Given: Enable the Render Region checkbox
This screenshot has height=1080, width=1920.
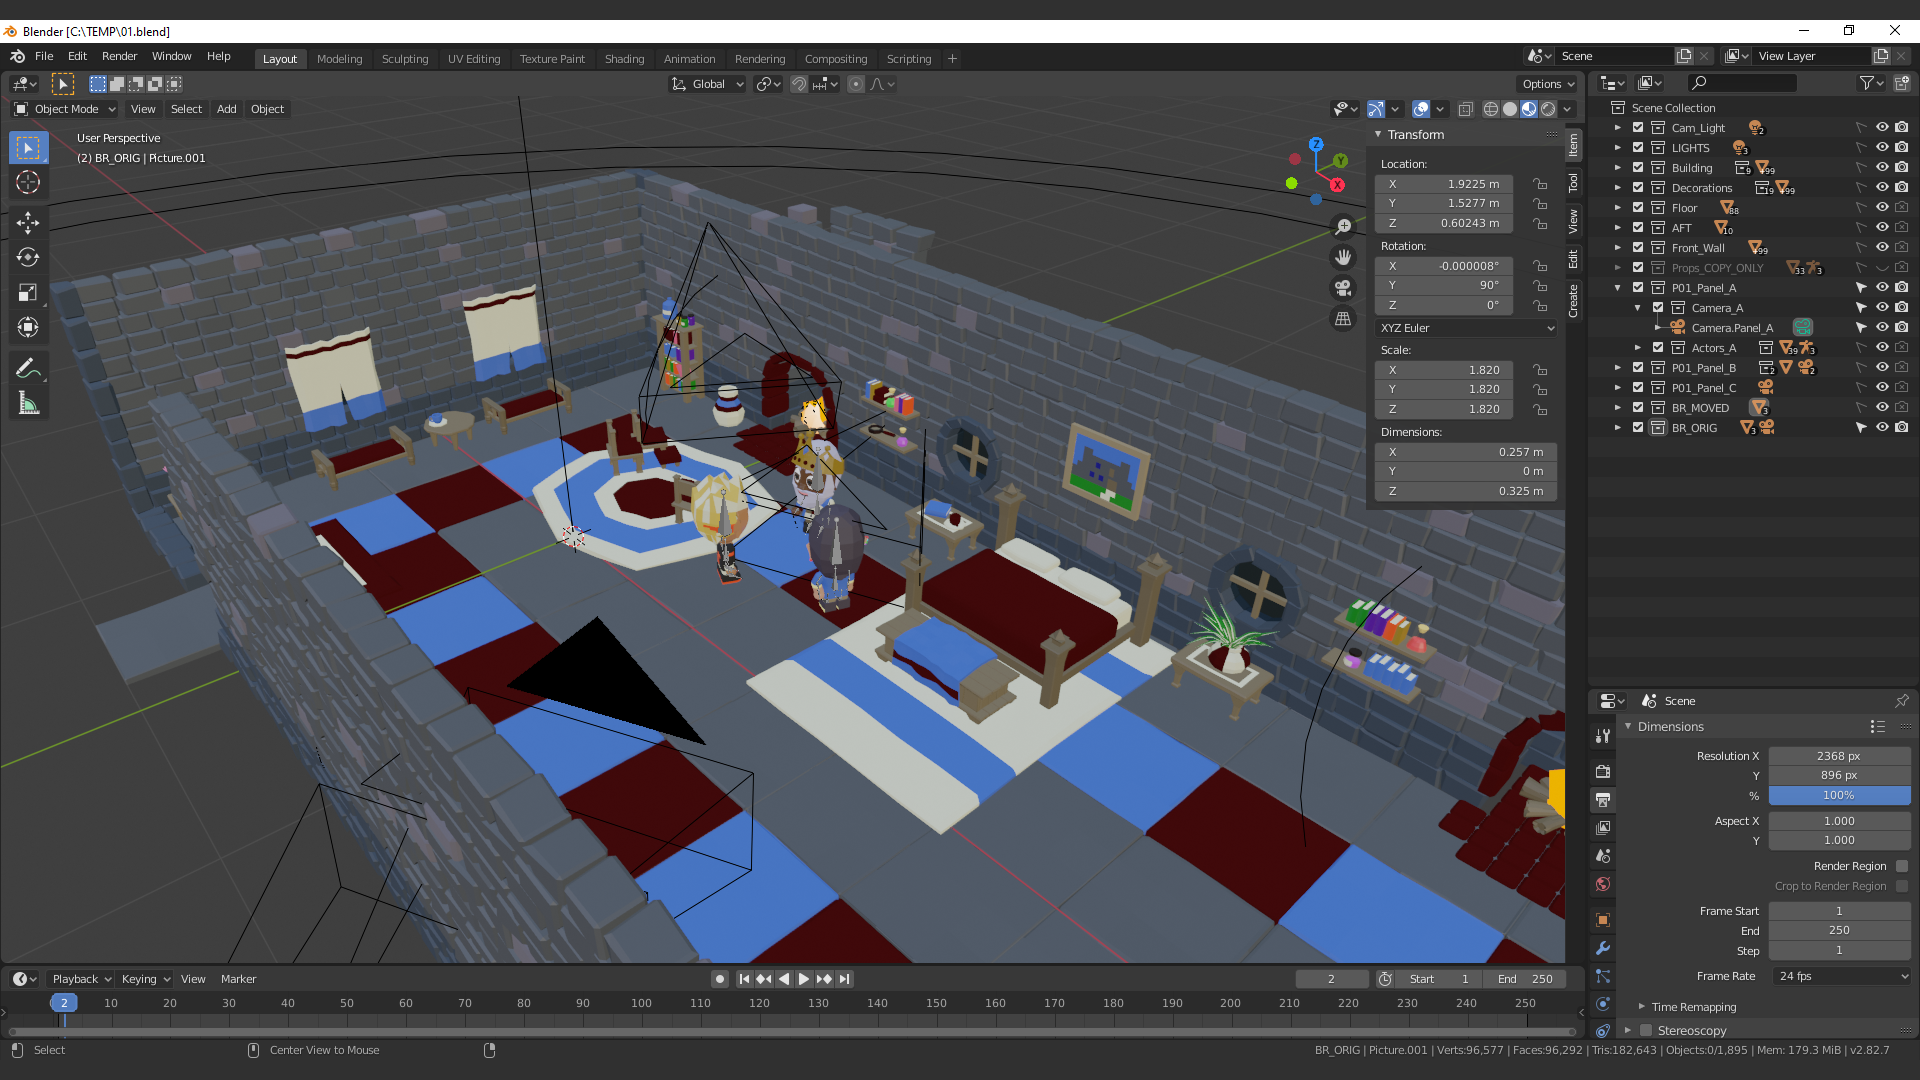Looking at the screenshot, I should [x=1902, y=866].
